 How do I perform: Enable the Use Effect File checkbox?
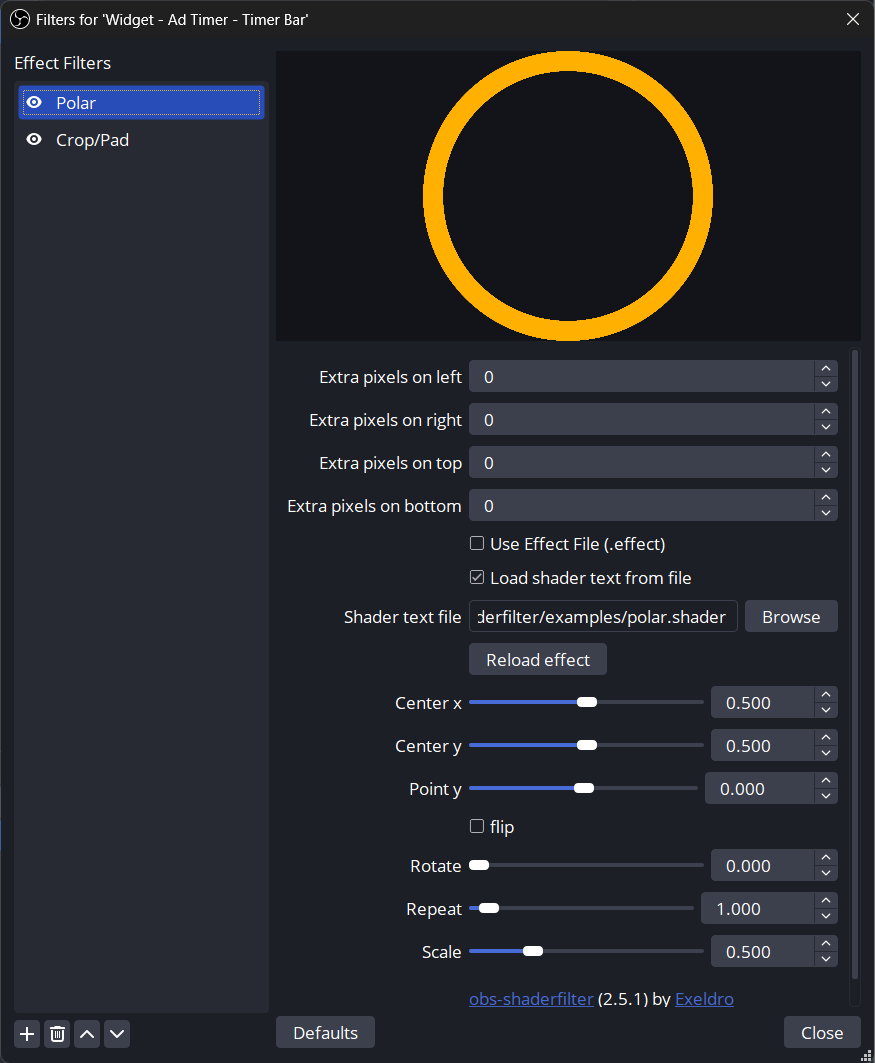tap(477, 544)
